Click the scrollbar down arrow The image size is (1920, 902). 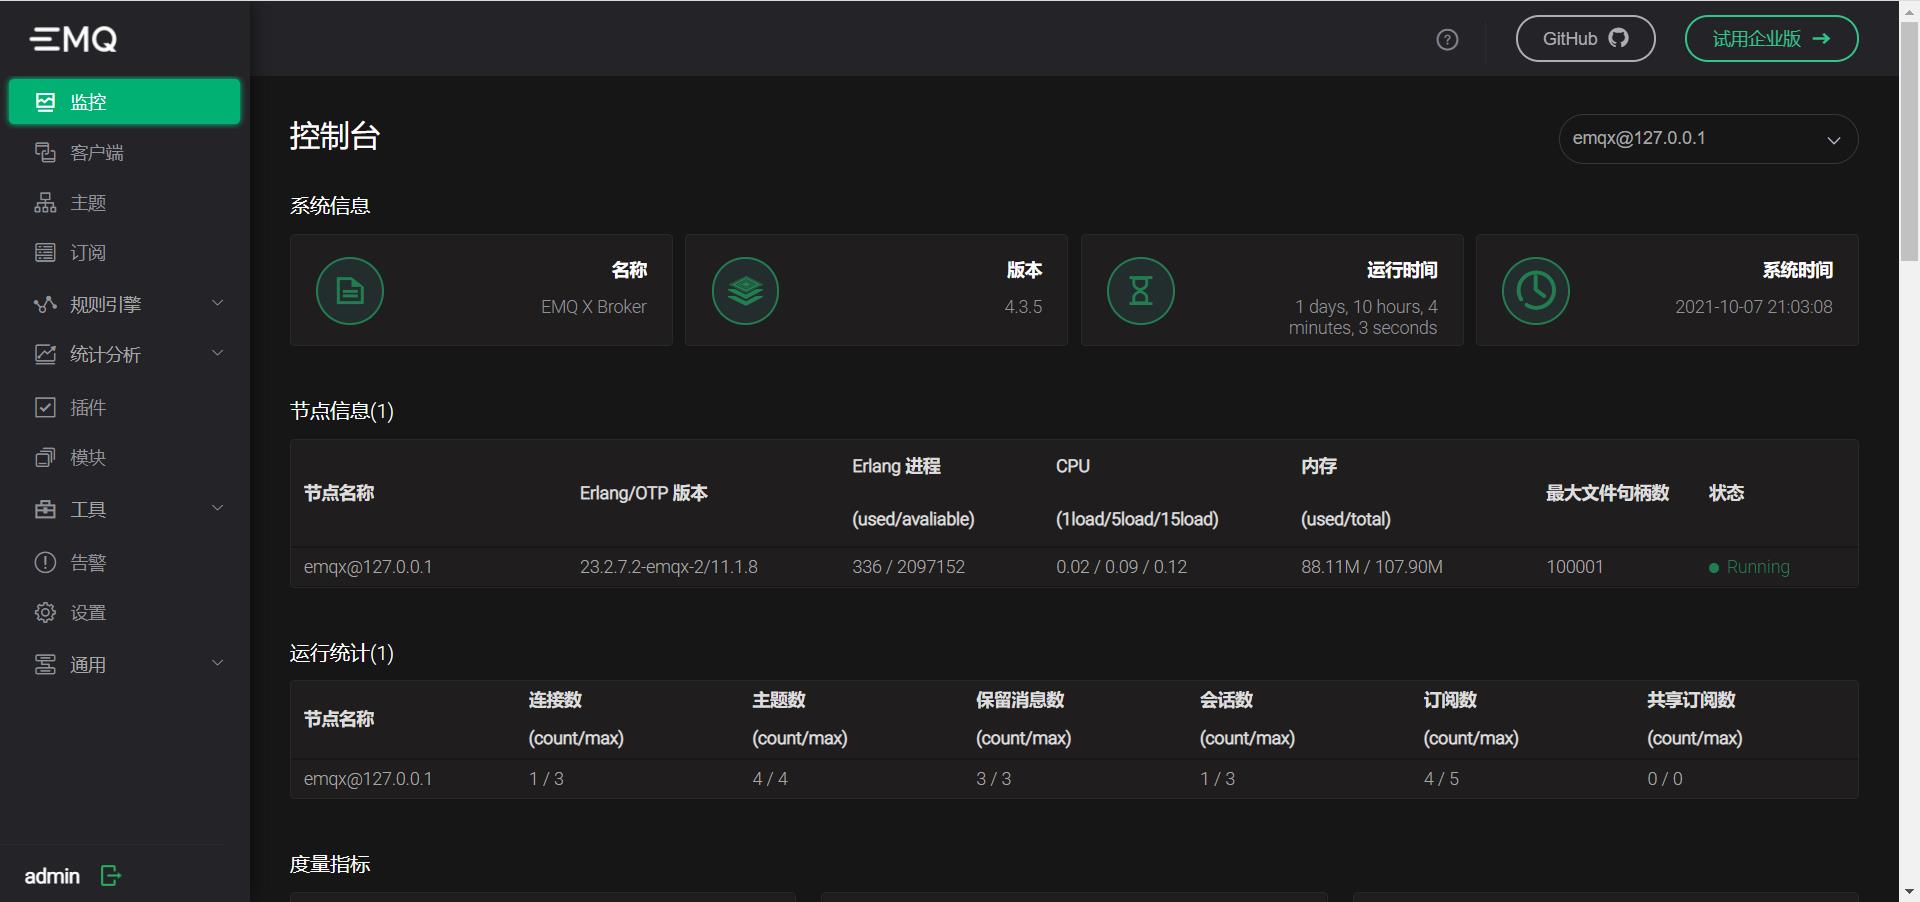click(x=1908, y=893)
